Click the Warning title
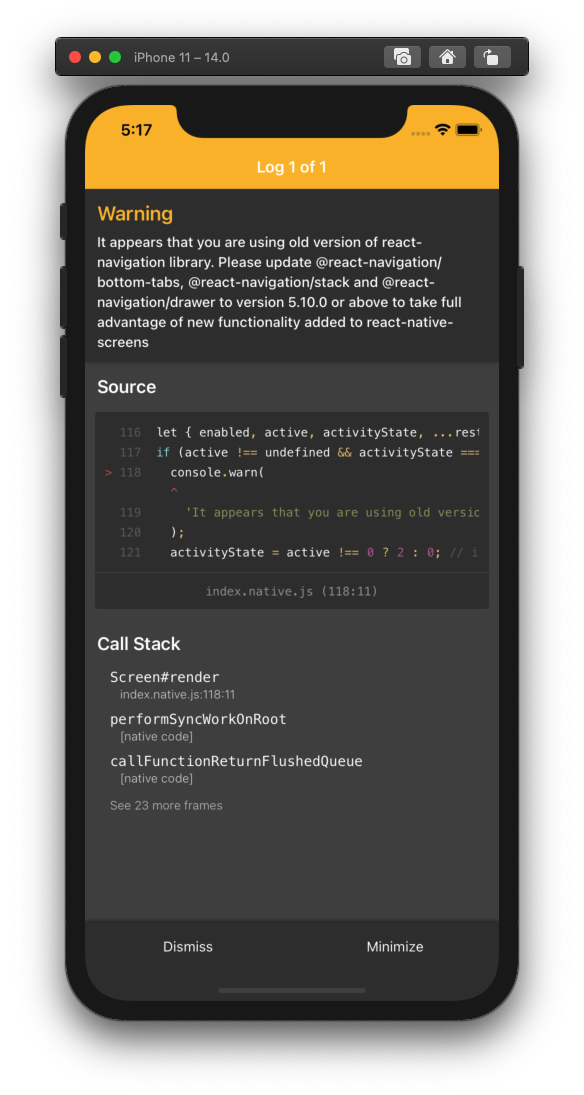The image size is (584, 1095). pos(135,214)
